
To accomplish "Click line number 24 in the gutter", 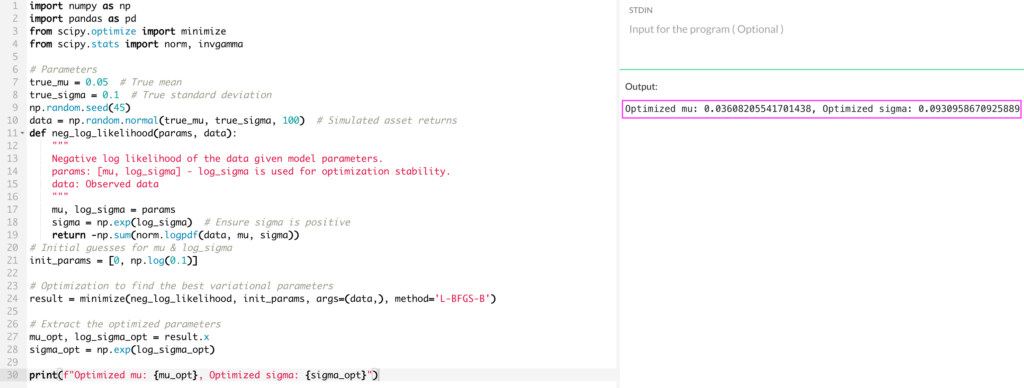I will (x=13, y=299).
